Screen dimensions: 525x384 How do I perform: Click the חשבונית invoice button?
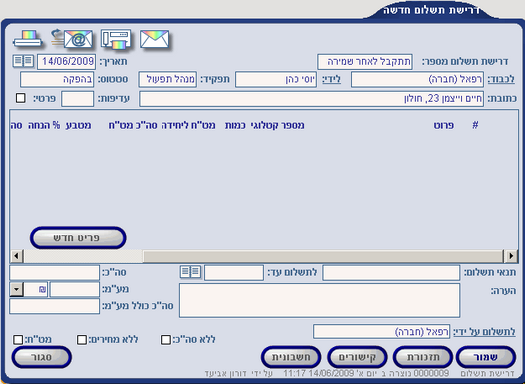pyautogui.click(x=291, y=357)
